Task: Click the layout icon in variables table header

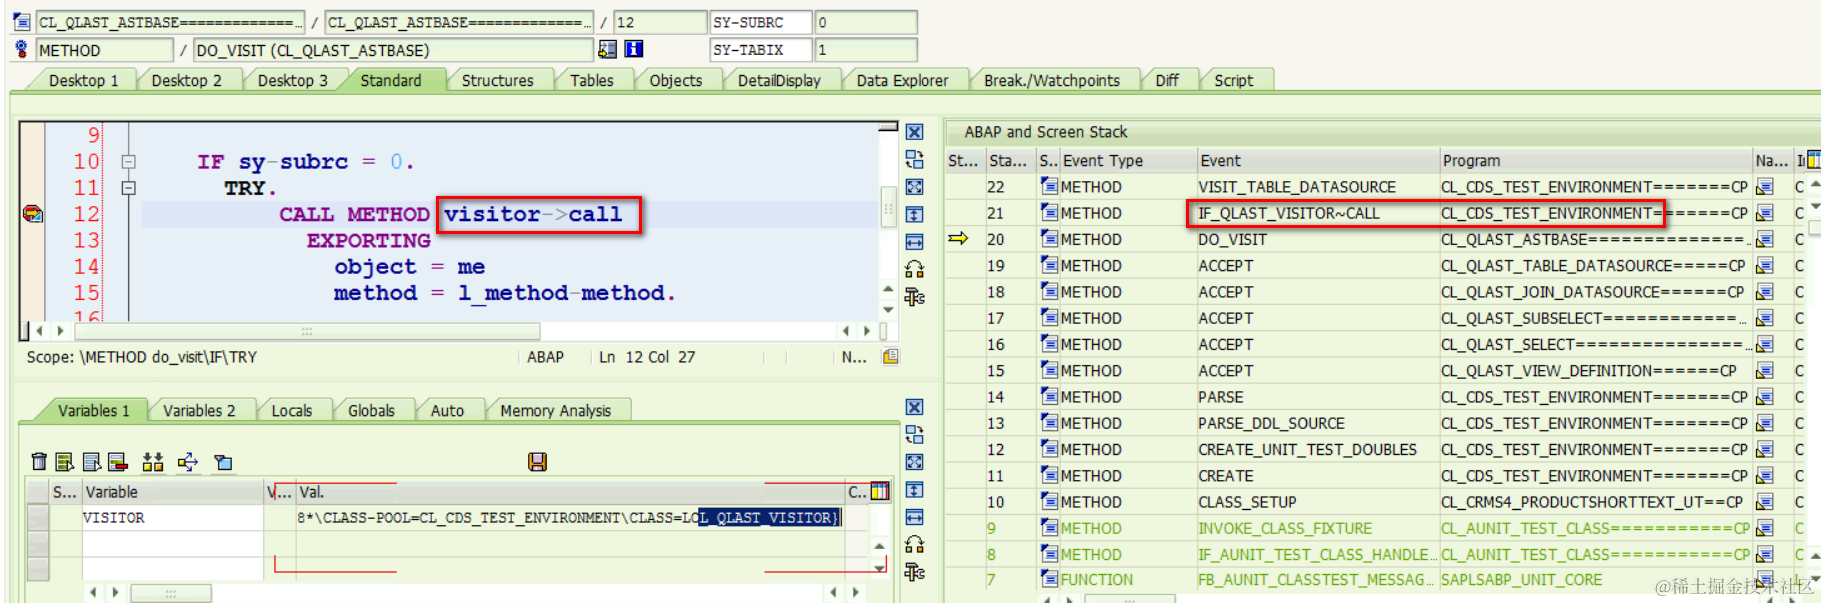Action: click(880, 491)
